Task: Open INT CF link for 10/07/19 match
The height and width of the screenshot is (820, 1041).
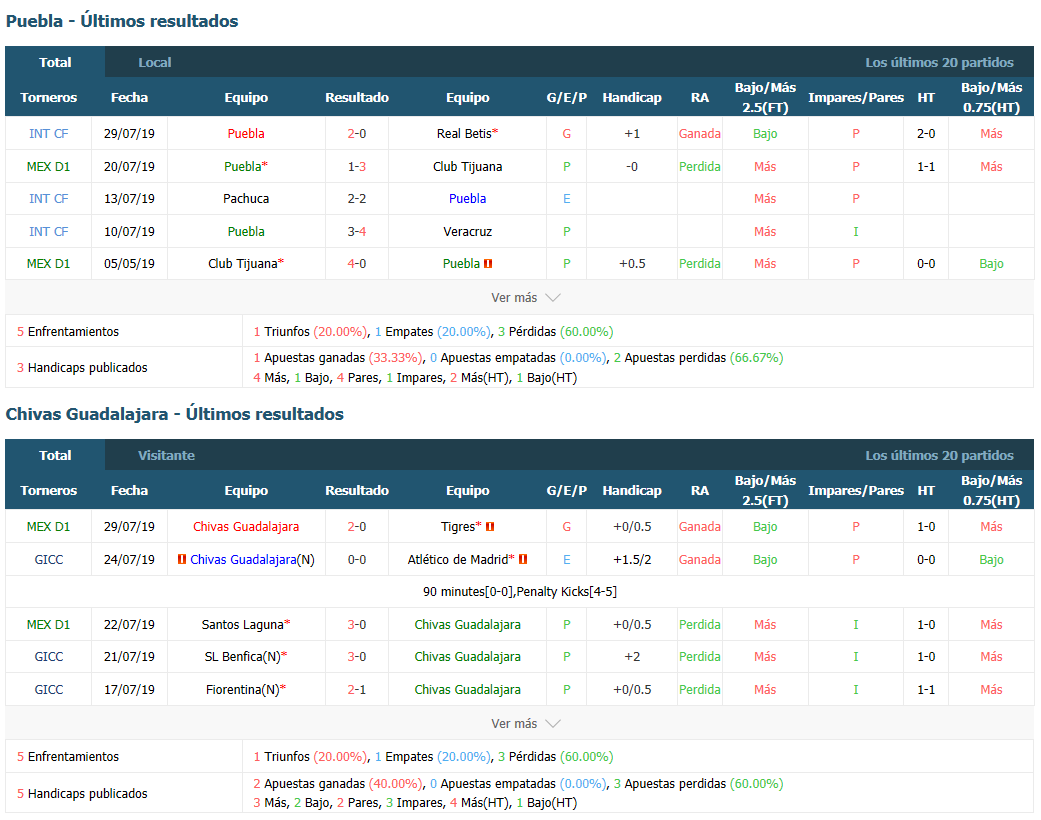Action: (48, 232)
